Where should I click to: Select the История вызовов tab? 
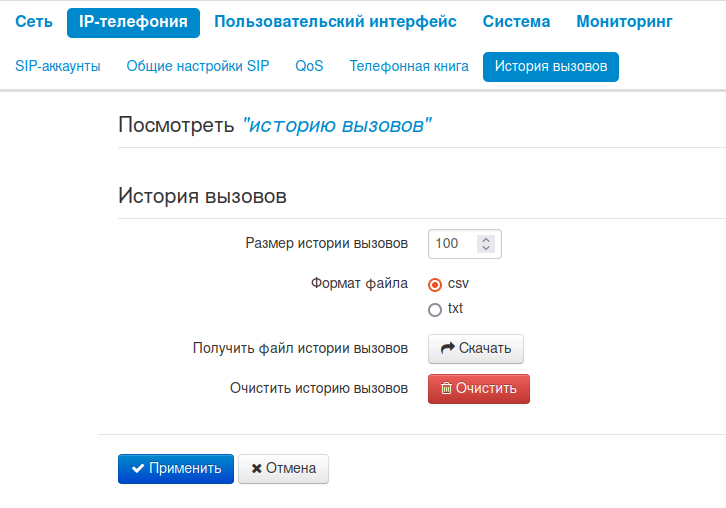[x=550, y=67]
